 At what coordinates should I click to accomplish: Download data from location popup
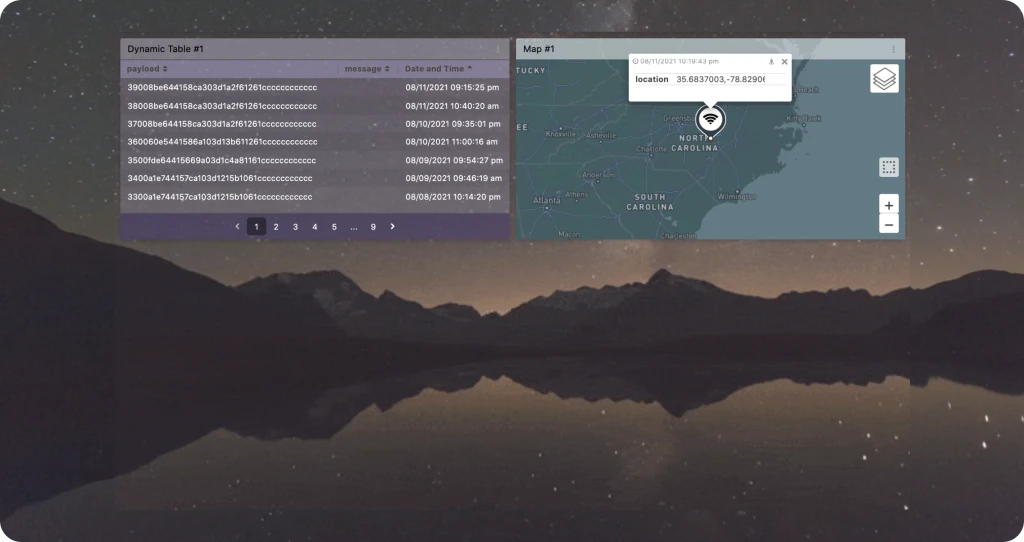[x=771, y=61]
